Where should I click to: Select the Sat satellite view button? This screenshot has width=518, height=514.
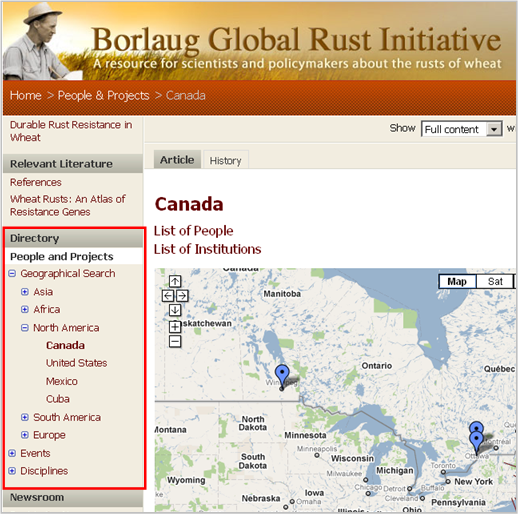pos(495,282)
